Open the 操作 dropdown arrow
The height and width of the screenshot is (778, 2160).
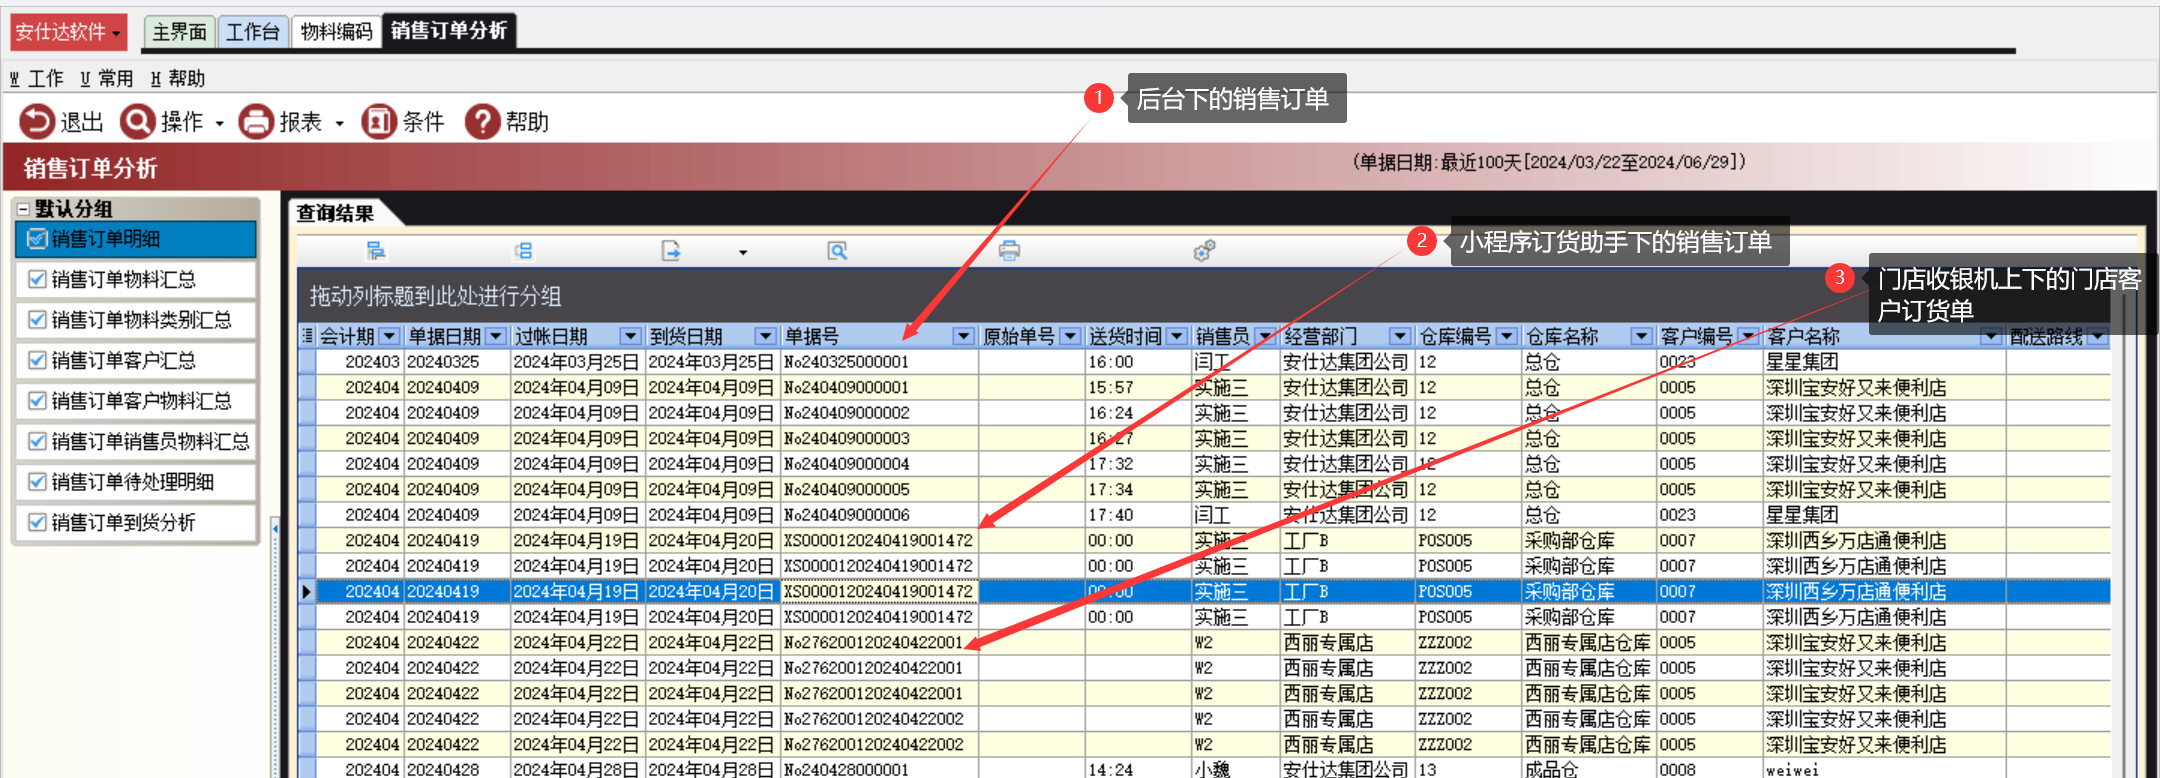[219, 124]
